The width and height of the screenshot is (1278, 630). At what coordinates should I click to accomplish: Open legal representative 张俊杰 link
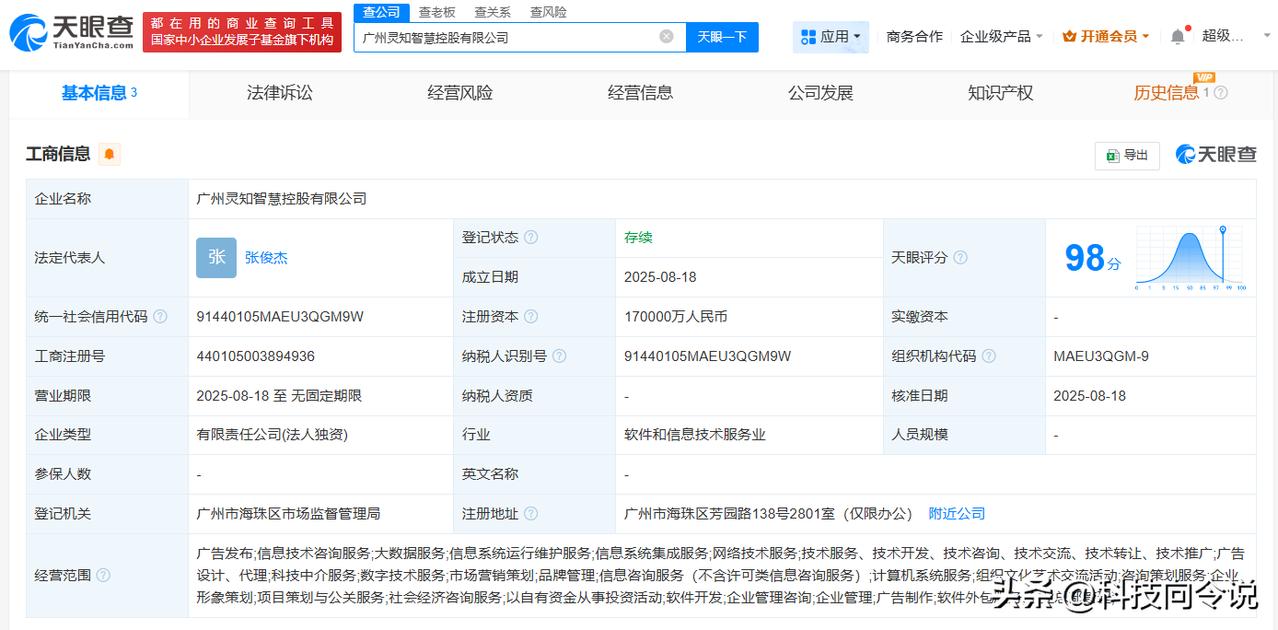click(266, 257)
